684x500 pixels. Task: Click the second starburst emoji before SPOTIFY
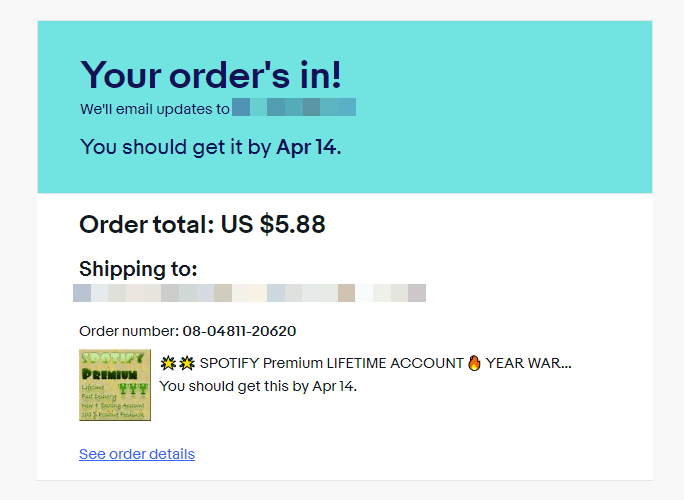(186, 363)
